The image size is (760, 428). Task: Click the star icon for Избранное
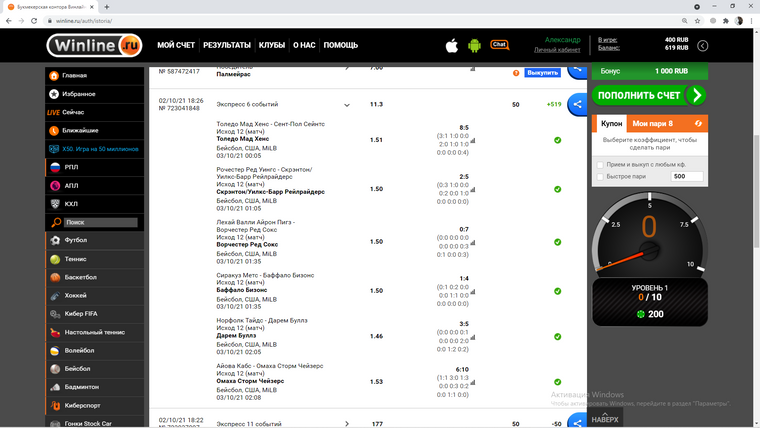pyautogui.click(x=54, y=94)
